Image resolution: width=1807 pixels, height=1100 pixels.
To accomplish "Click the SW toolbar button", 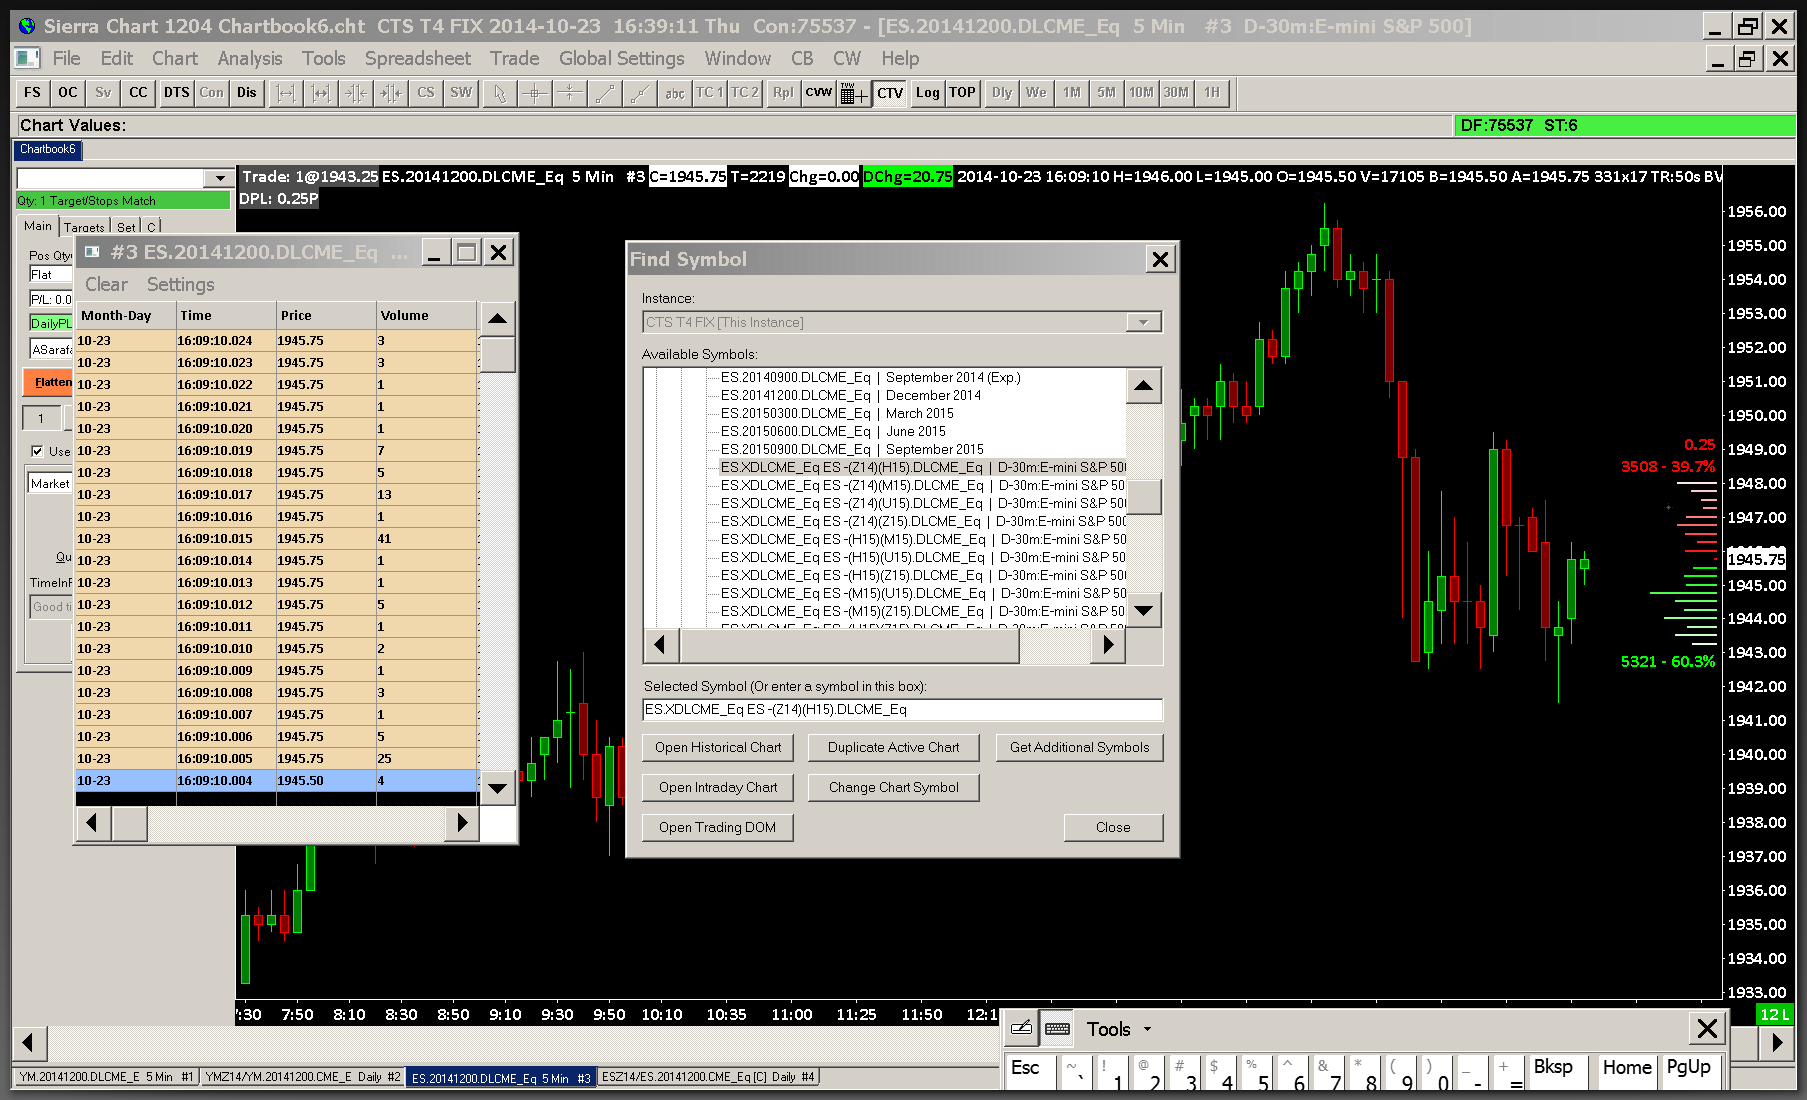I will pyautogui.click(x=461, y=93).
